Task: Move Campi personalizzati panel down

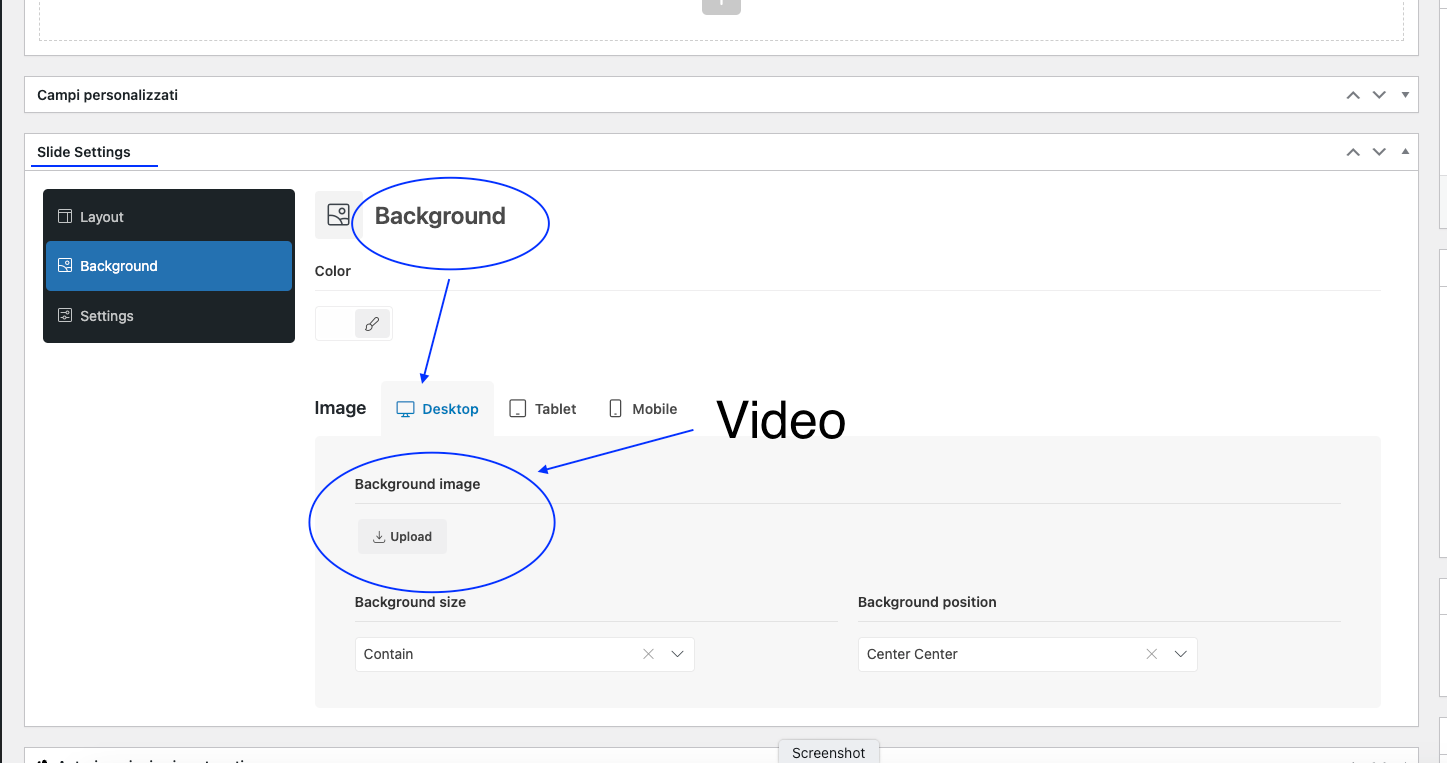Action: 1379,95
